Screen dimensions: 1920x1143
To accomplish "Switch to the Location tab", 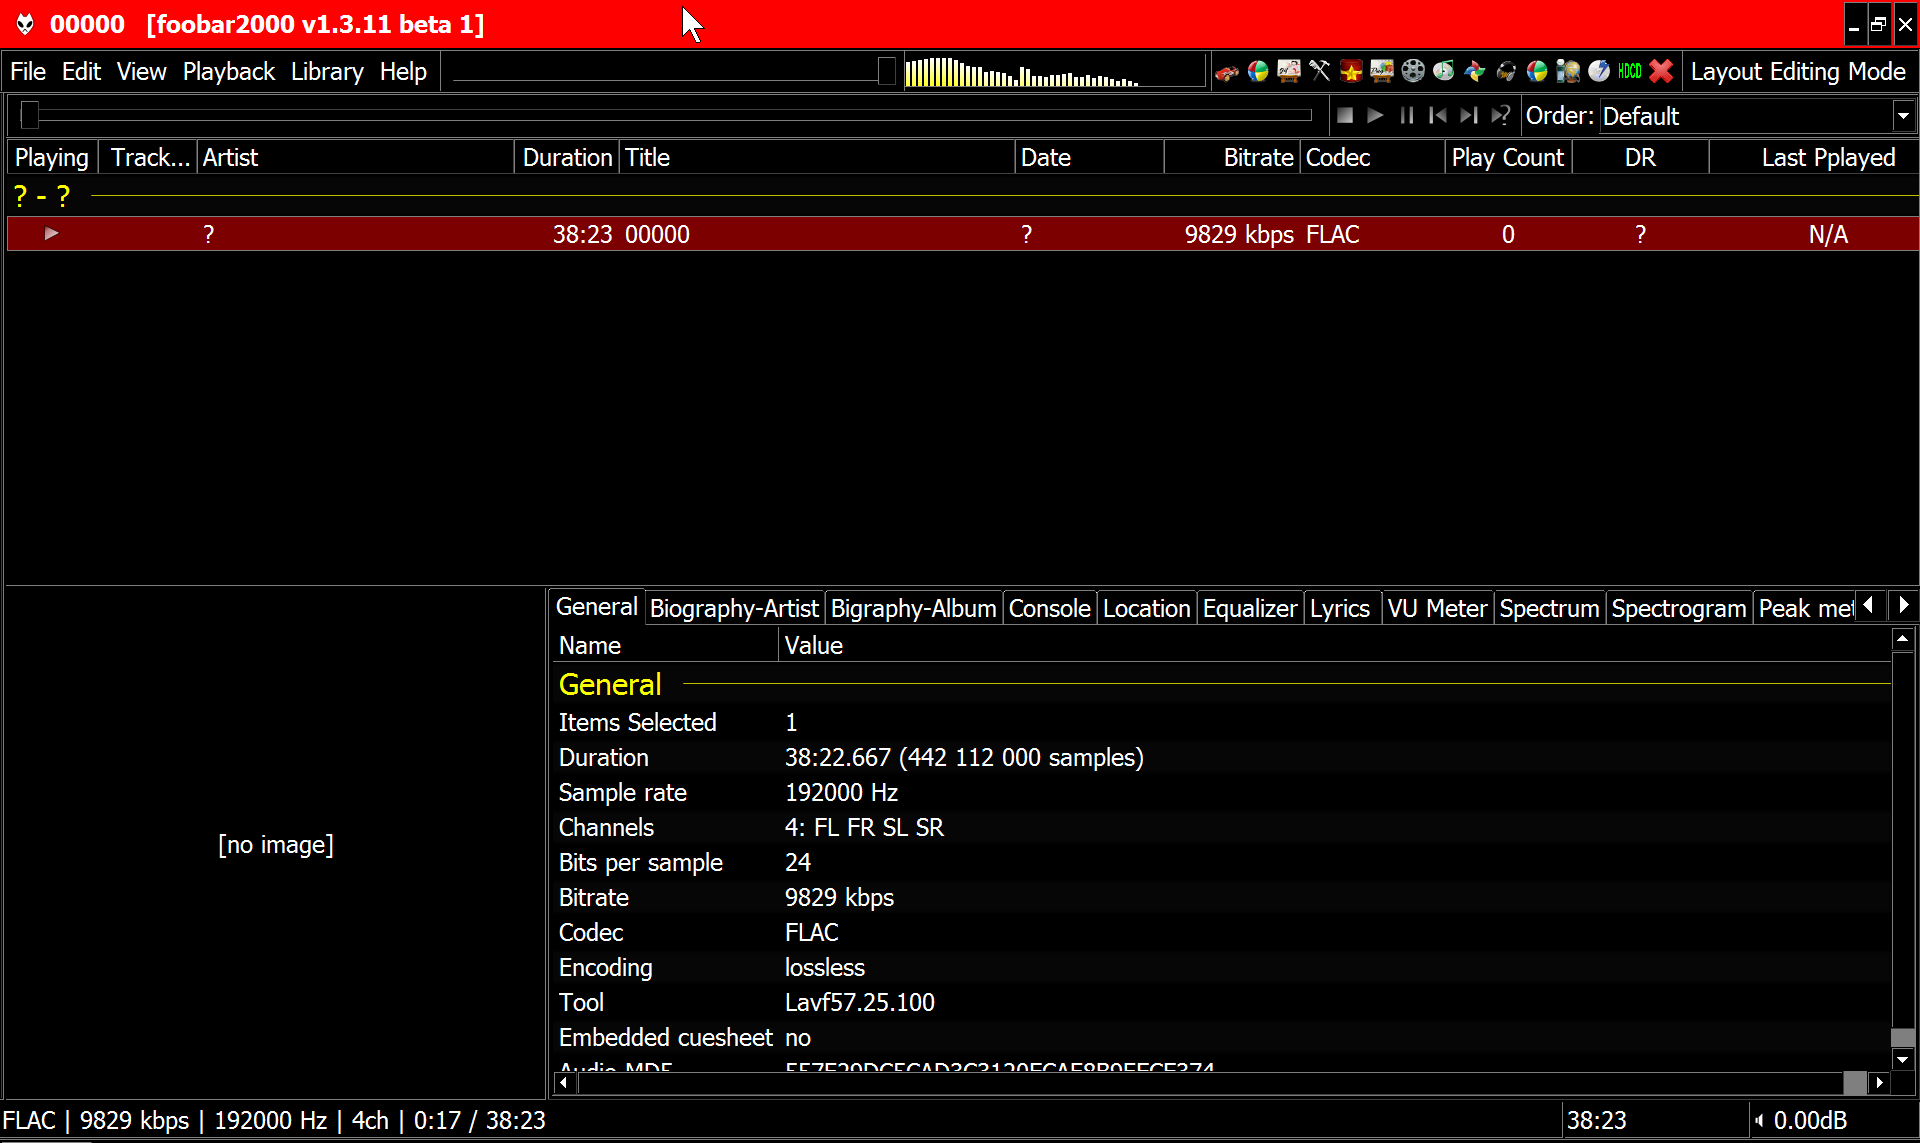I will tap(1146, 608).
